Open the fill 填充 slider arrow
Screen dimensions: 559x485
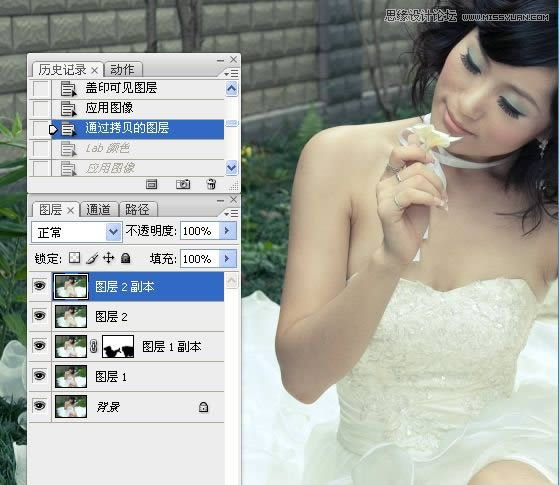[227, 259]
